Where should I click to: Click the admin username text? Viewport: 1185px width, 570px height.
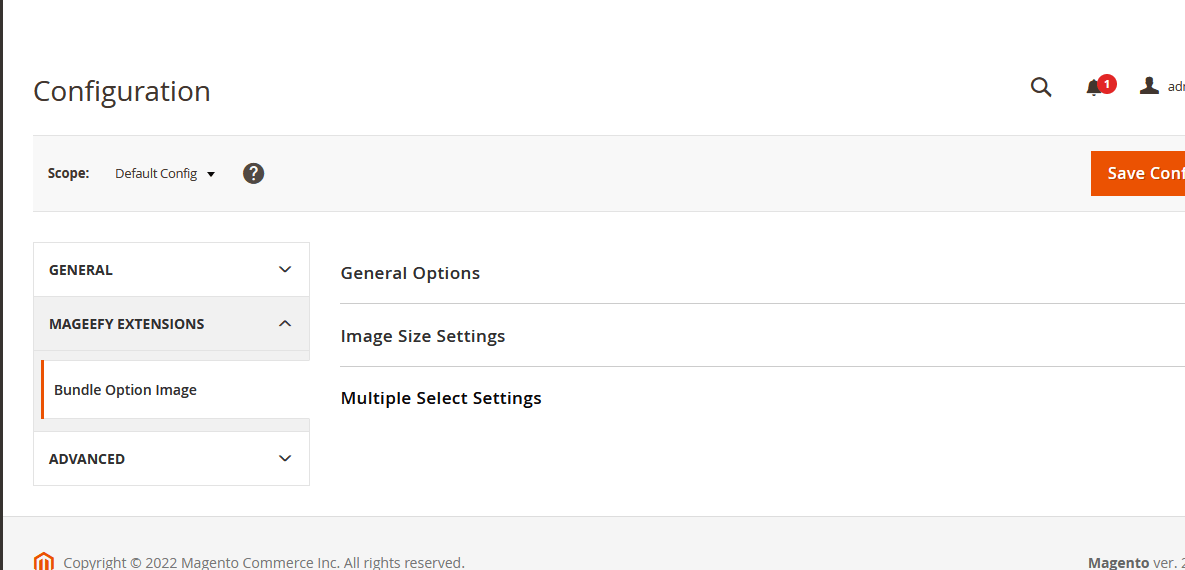(x=1176, y=87)
